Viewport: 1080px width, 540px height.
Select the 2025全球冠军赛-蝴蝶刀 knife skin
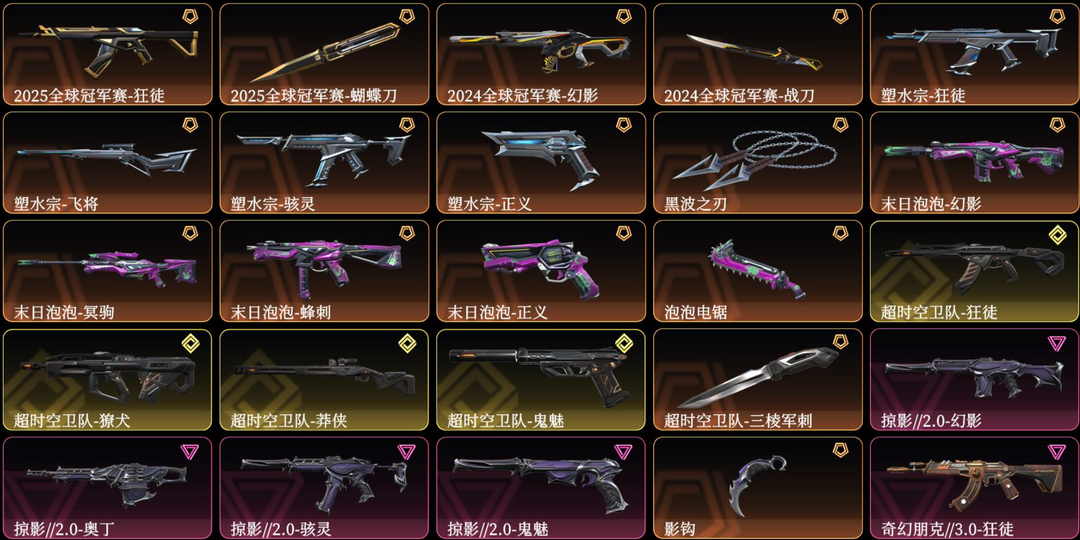tap(324, 54)
